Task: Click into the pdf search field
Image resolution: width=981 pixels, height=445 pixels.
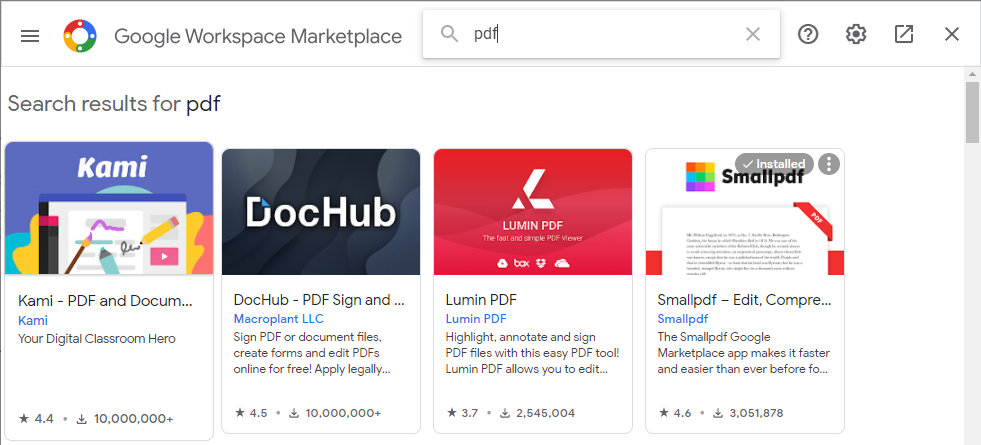Action: [x=601, y=34]
